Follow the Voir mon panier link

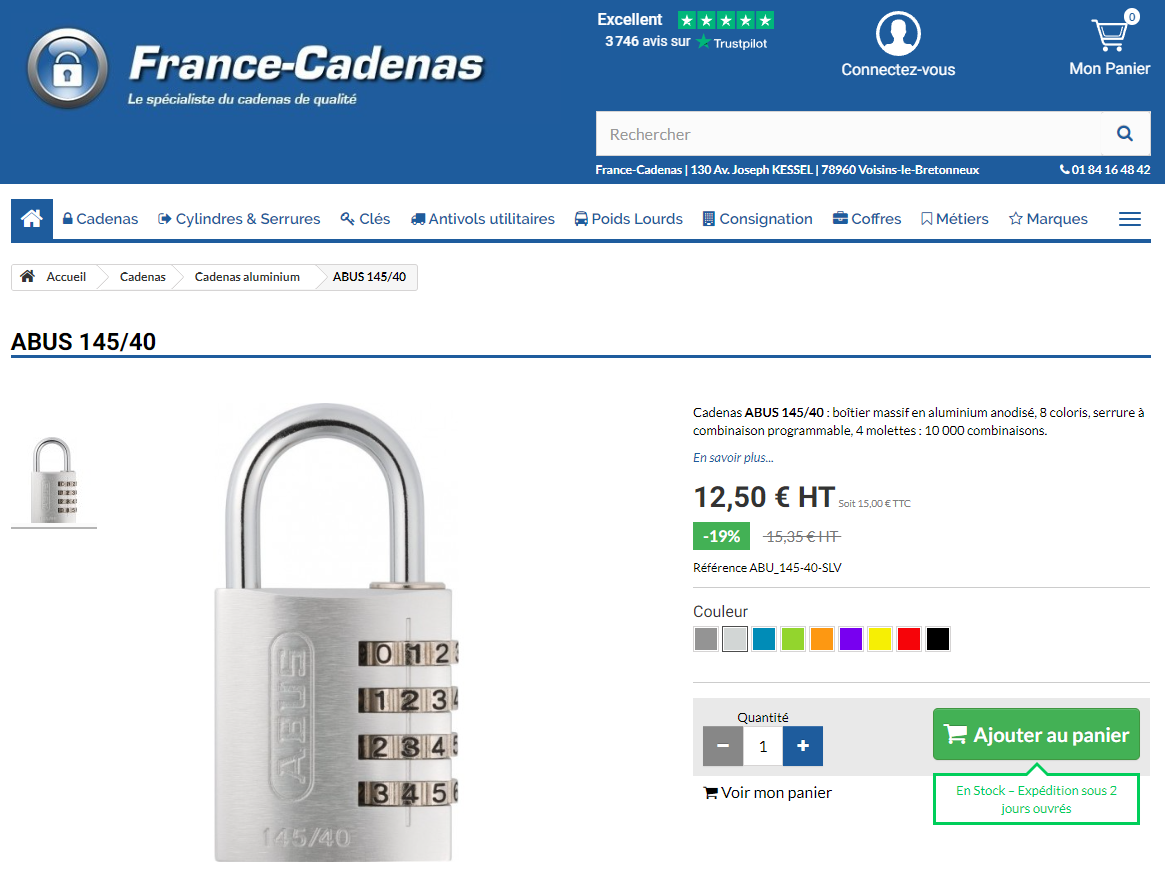[x=768, y=793]
